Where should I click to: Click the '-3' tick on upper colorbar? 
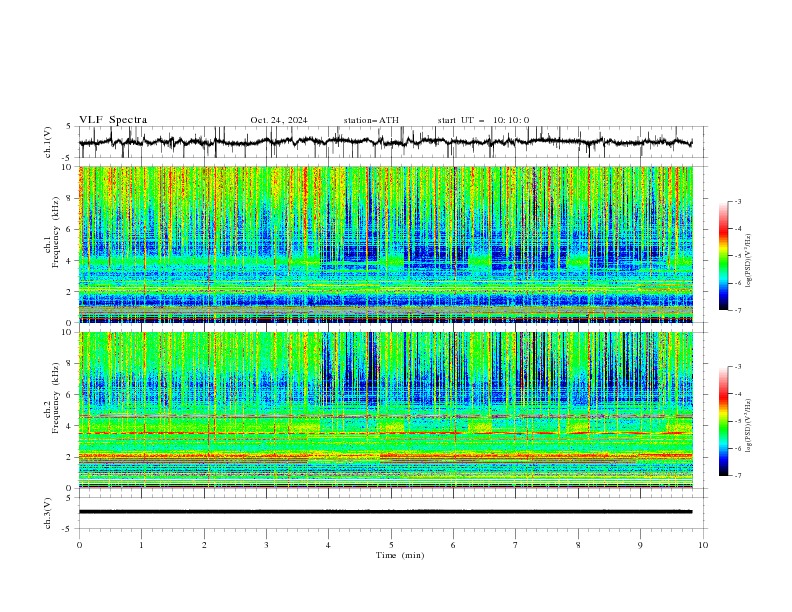737,201
